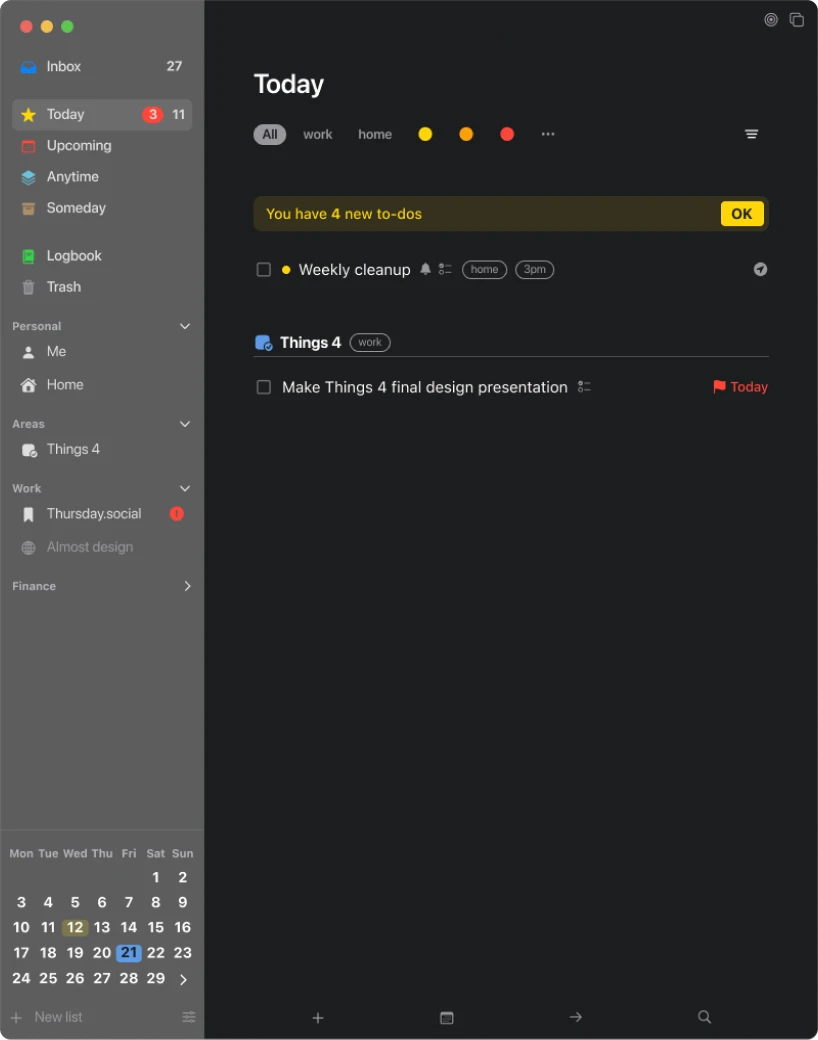
Task: Click the home tag on Weekly cleanup
Action: pos(484,269)
